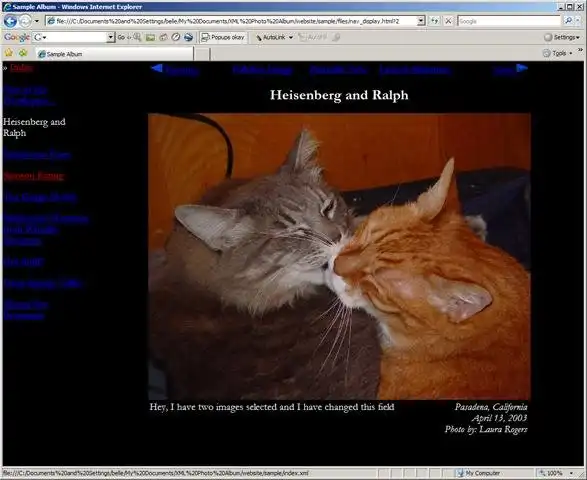The image size is (587, 480).
Task: Click the Pasadena, California location text
Action: (x=491, y=407)
